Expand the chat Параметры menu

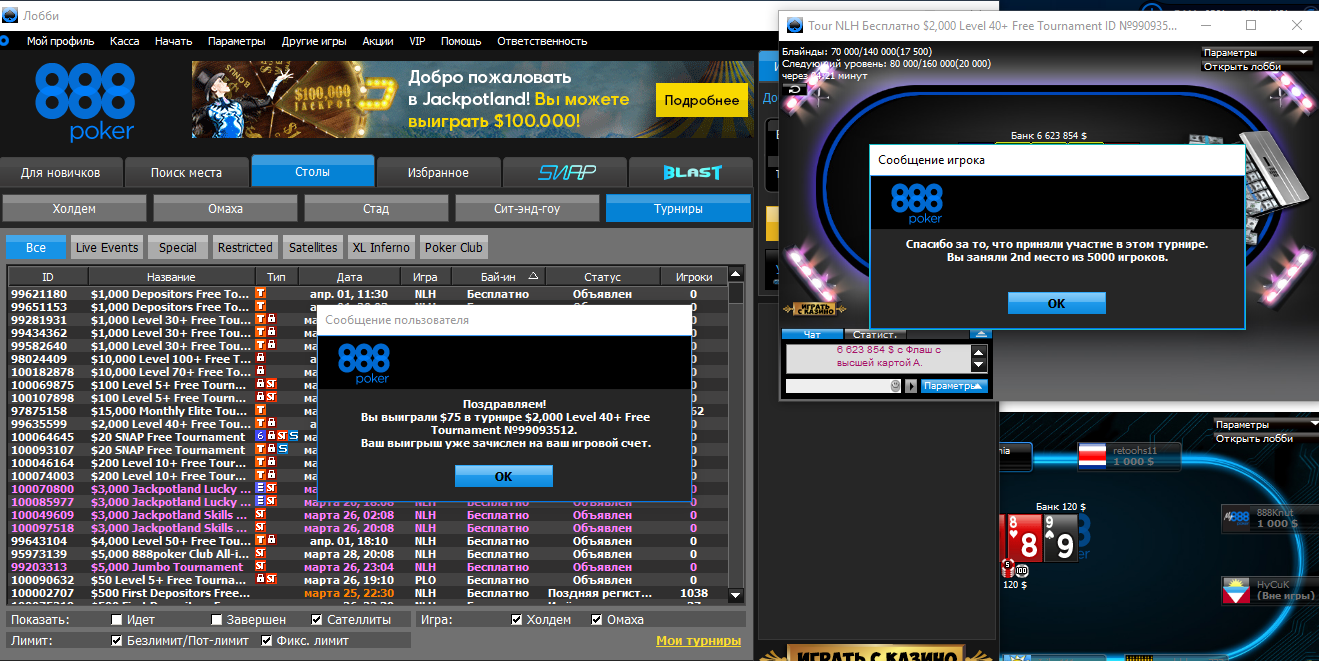[954, 386]
